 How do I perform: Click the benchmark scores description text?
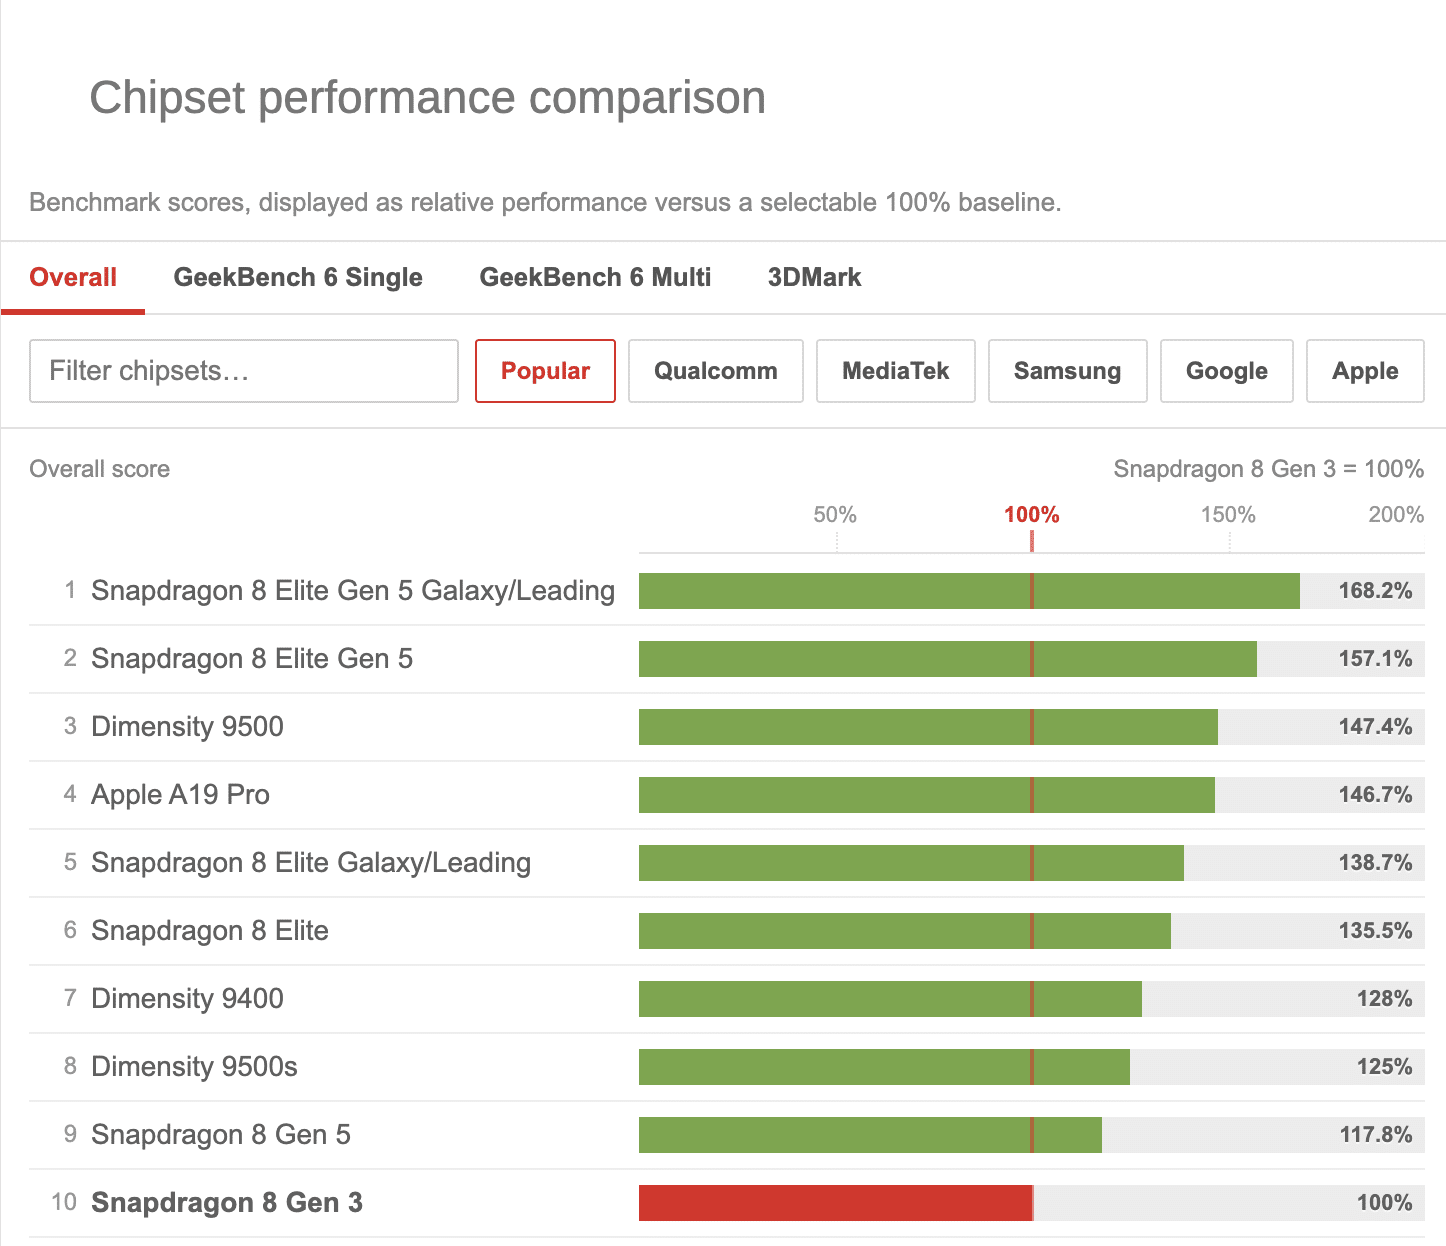[545, 203]
